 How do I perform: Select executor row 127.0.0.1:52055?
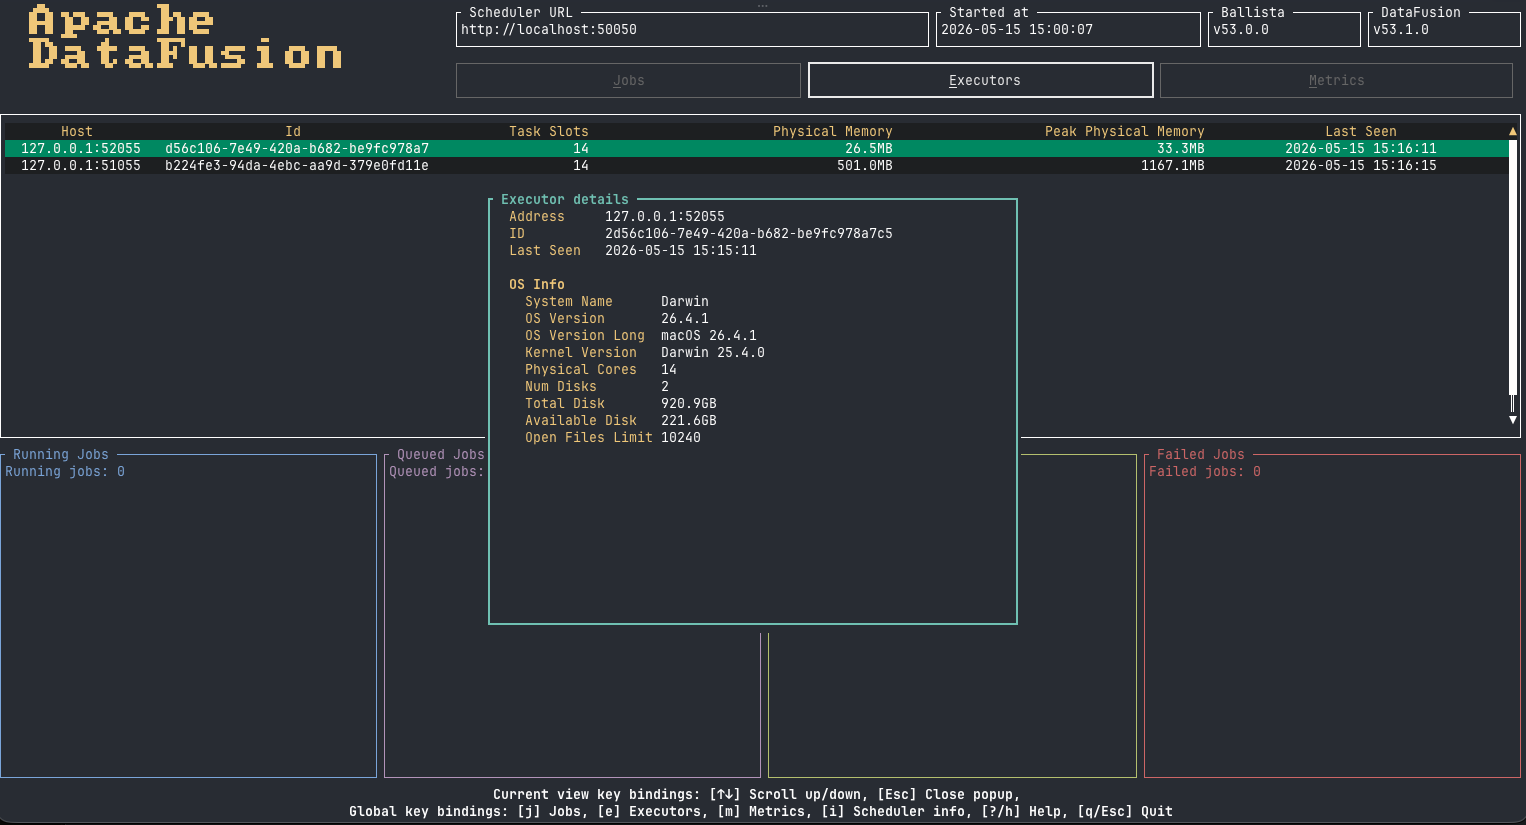[756, 149]
